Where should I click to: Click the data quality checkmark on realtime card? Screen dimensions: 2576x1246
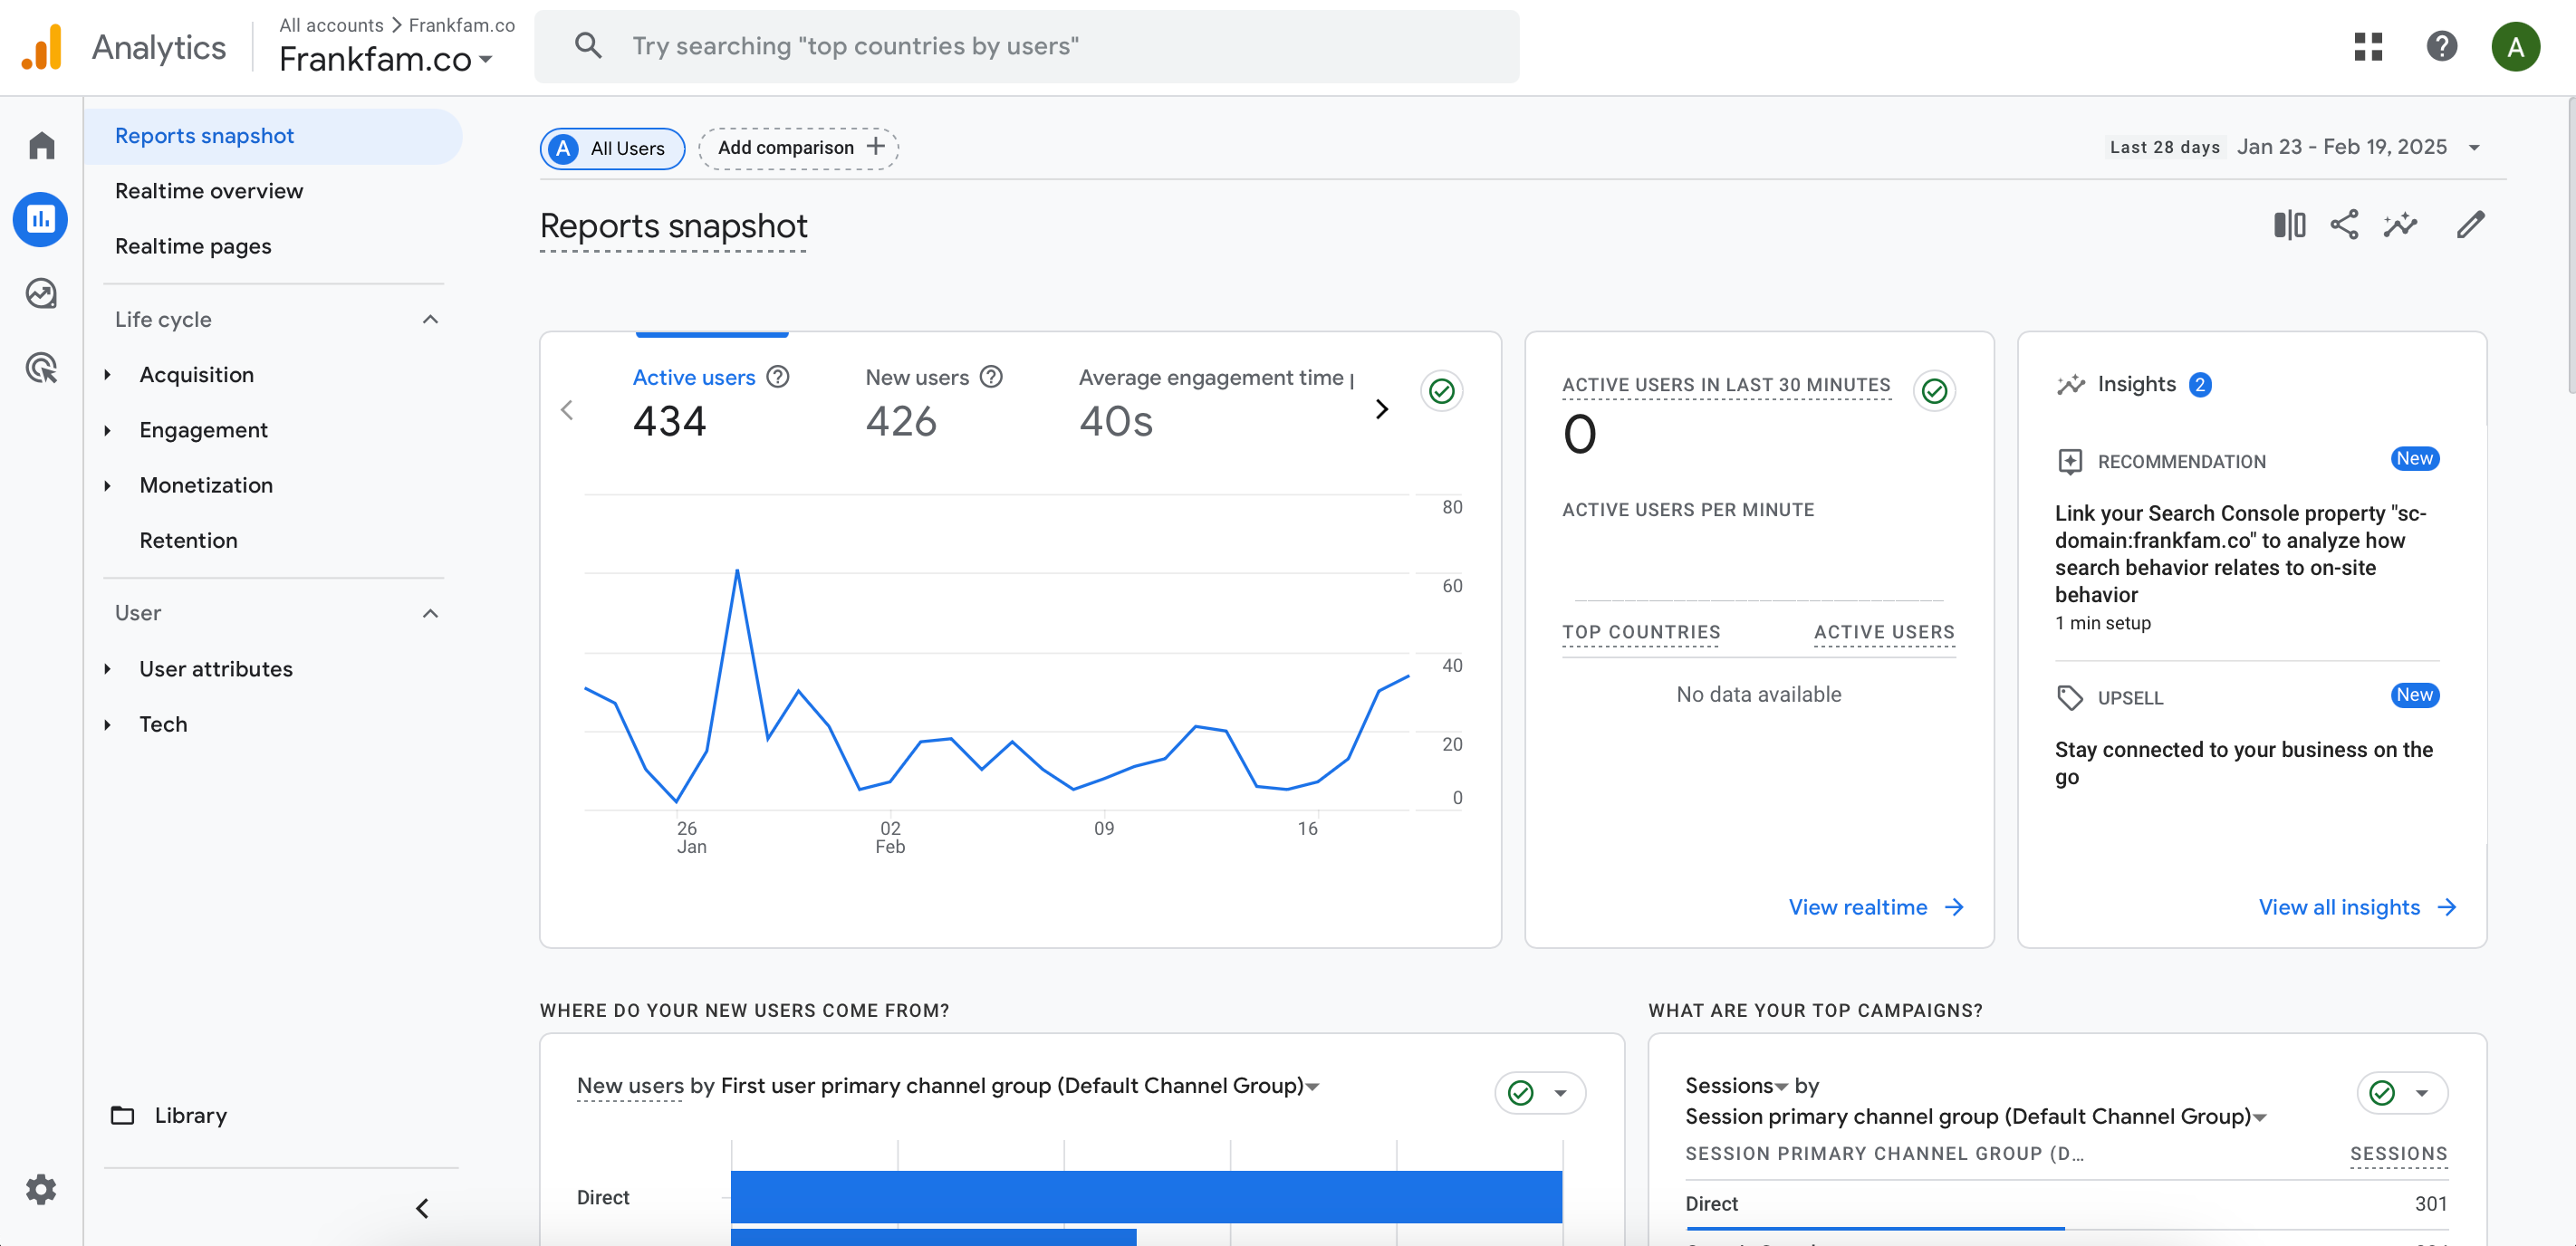1934,391
